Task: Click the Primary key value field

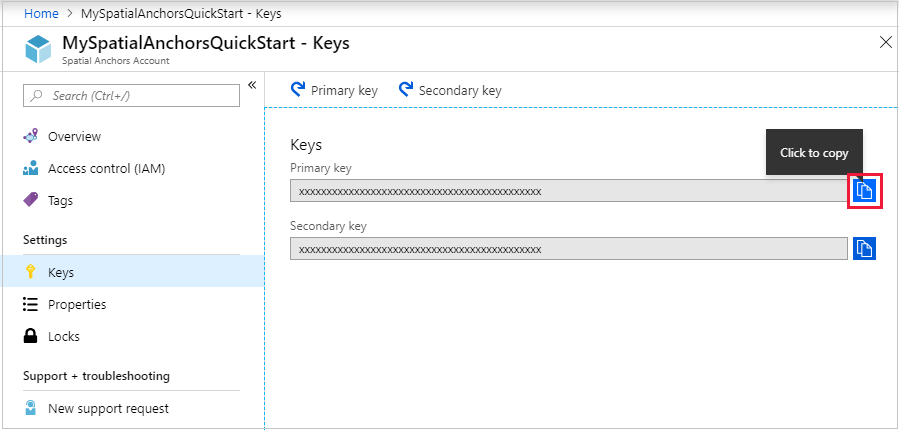Action: pyautogui.click(x=569, y=191)
